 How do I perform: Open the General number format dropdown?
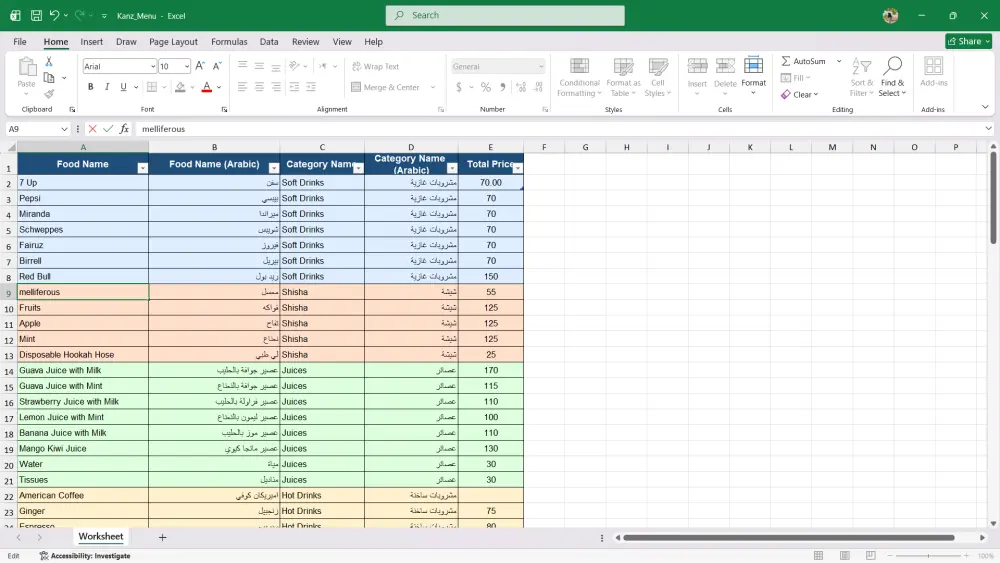click(541, 66)
